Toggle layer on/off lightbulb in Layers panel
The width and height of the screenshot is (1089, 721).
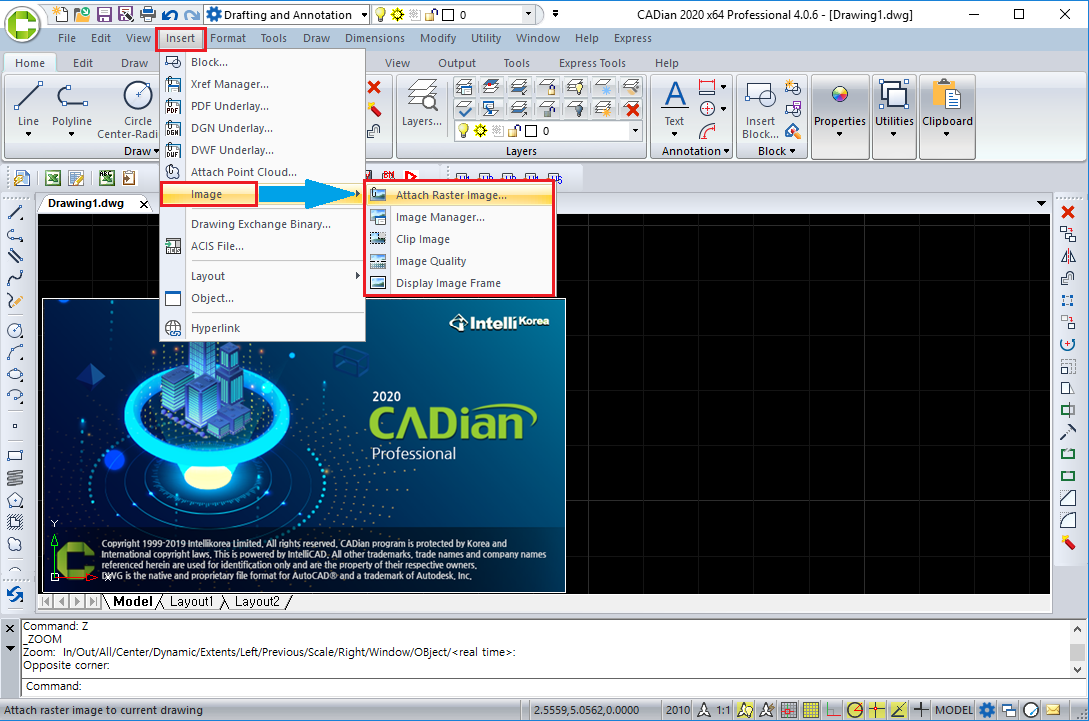pyautogui.click(x=463, y=131)
